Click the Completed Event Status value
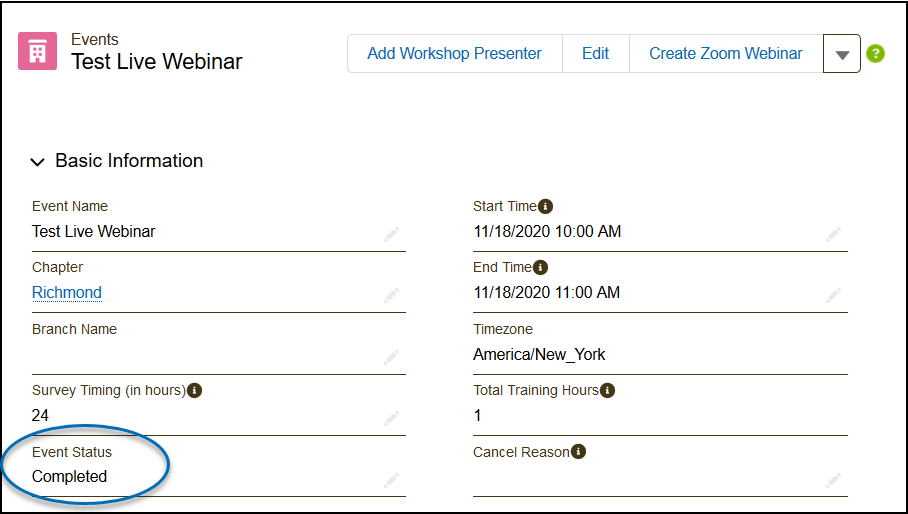 pos(69,476)
